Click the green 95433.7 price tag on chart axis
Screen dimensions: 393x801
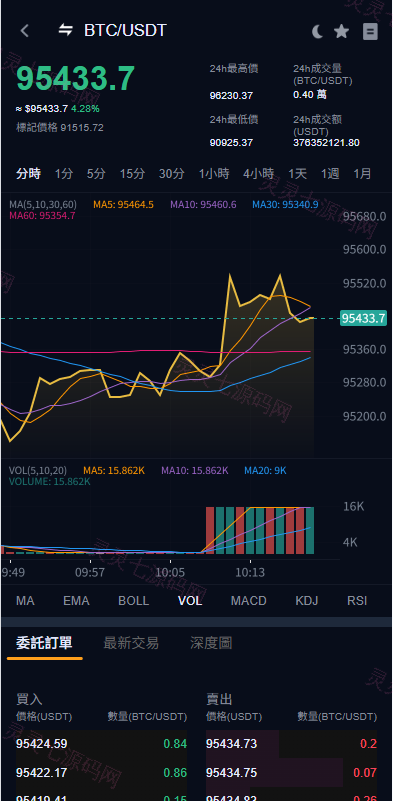point(363,318)
